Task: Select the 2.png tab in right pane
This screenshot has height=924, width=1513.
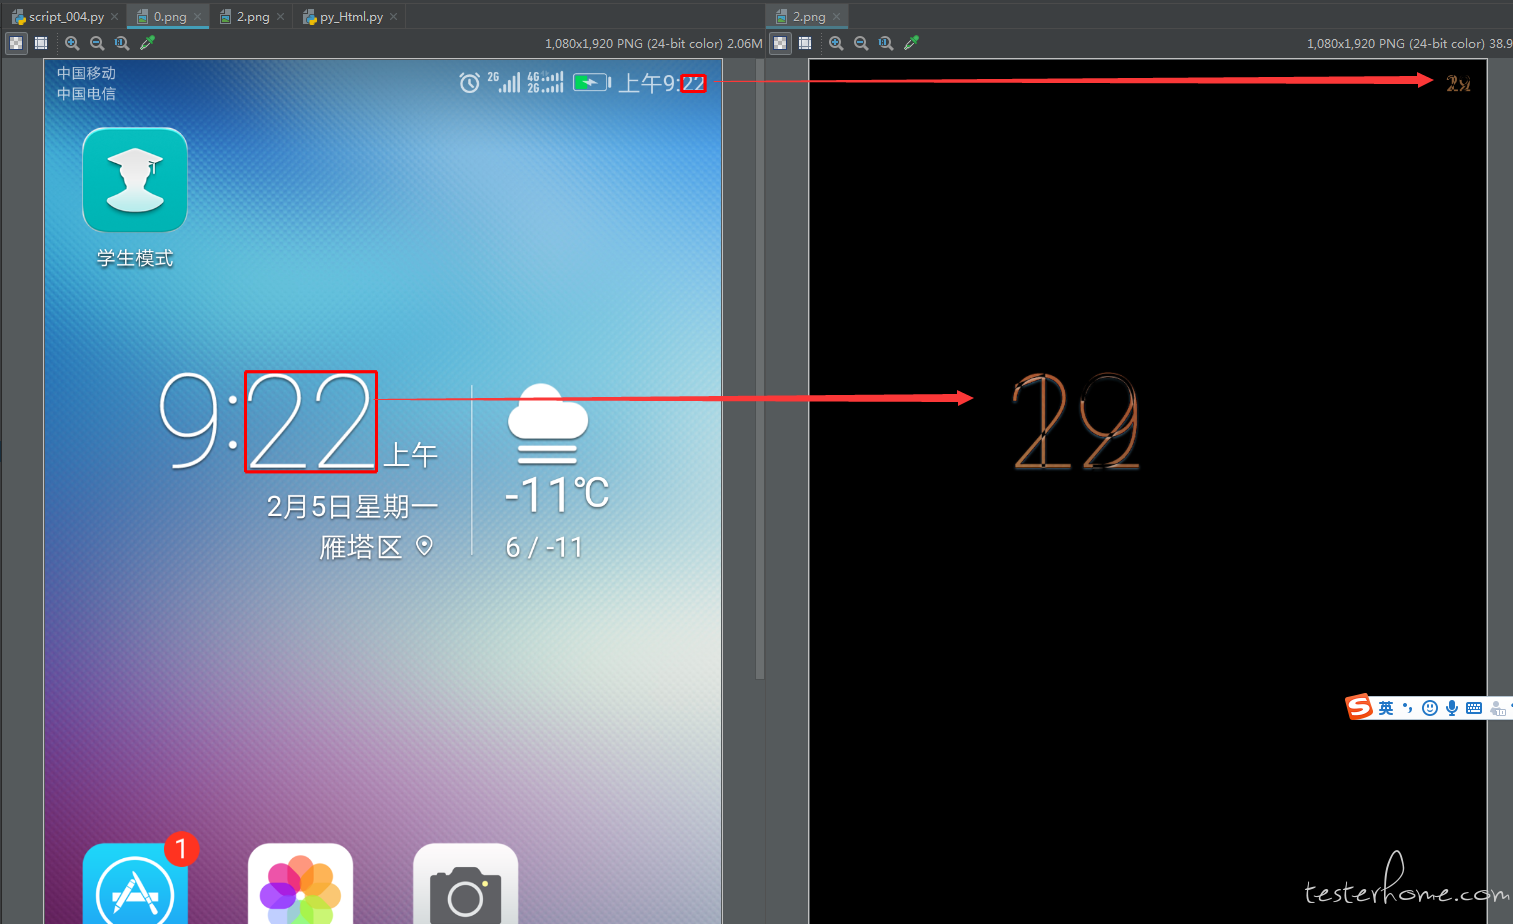Action: 809,16
